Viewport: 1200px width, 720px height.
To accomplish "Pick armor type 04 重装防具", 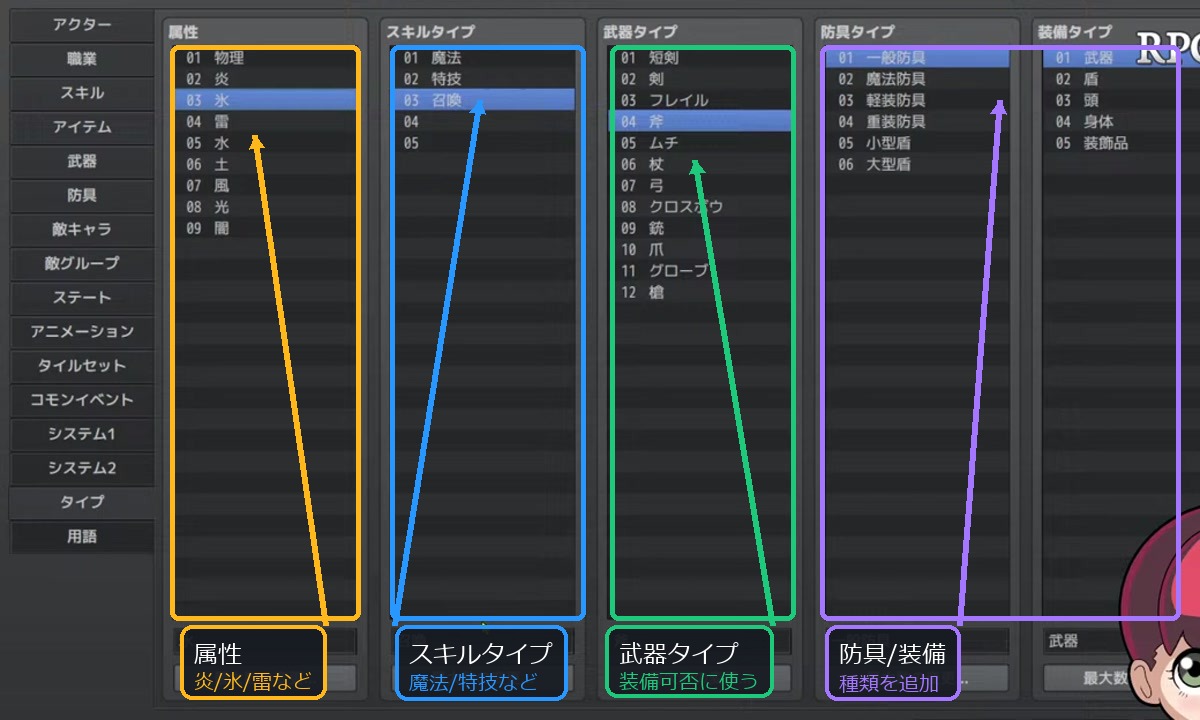I will pos(918,121).
